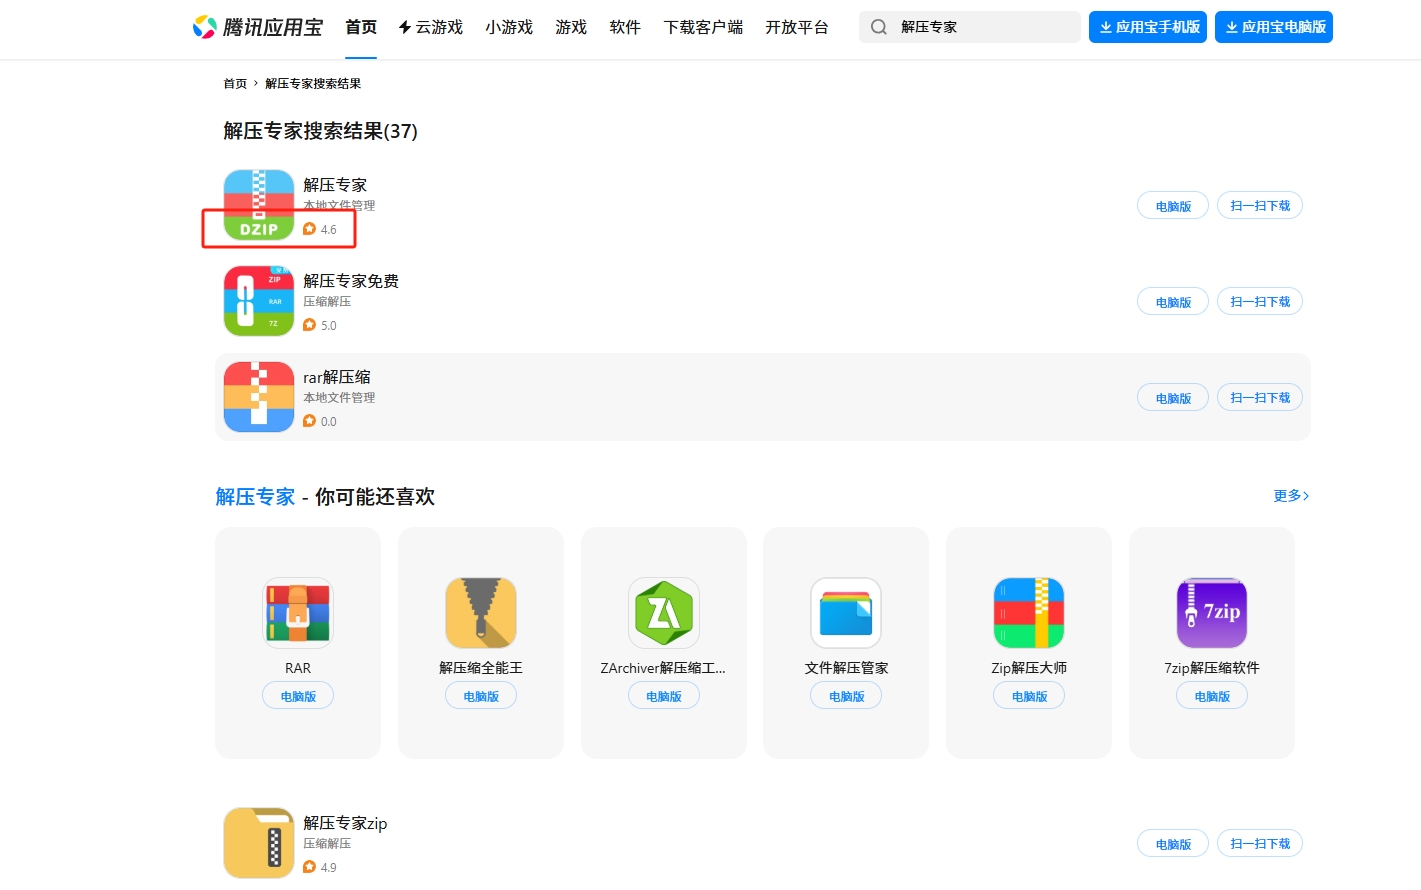Expand 更多 recommendations link

coord(1291,496)
